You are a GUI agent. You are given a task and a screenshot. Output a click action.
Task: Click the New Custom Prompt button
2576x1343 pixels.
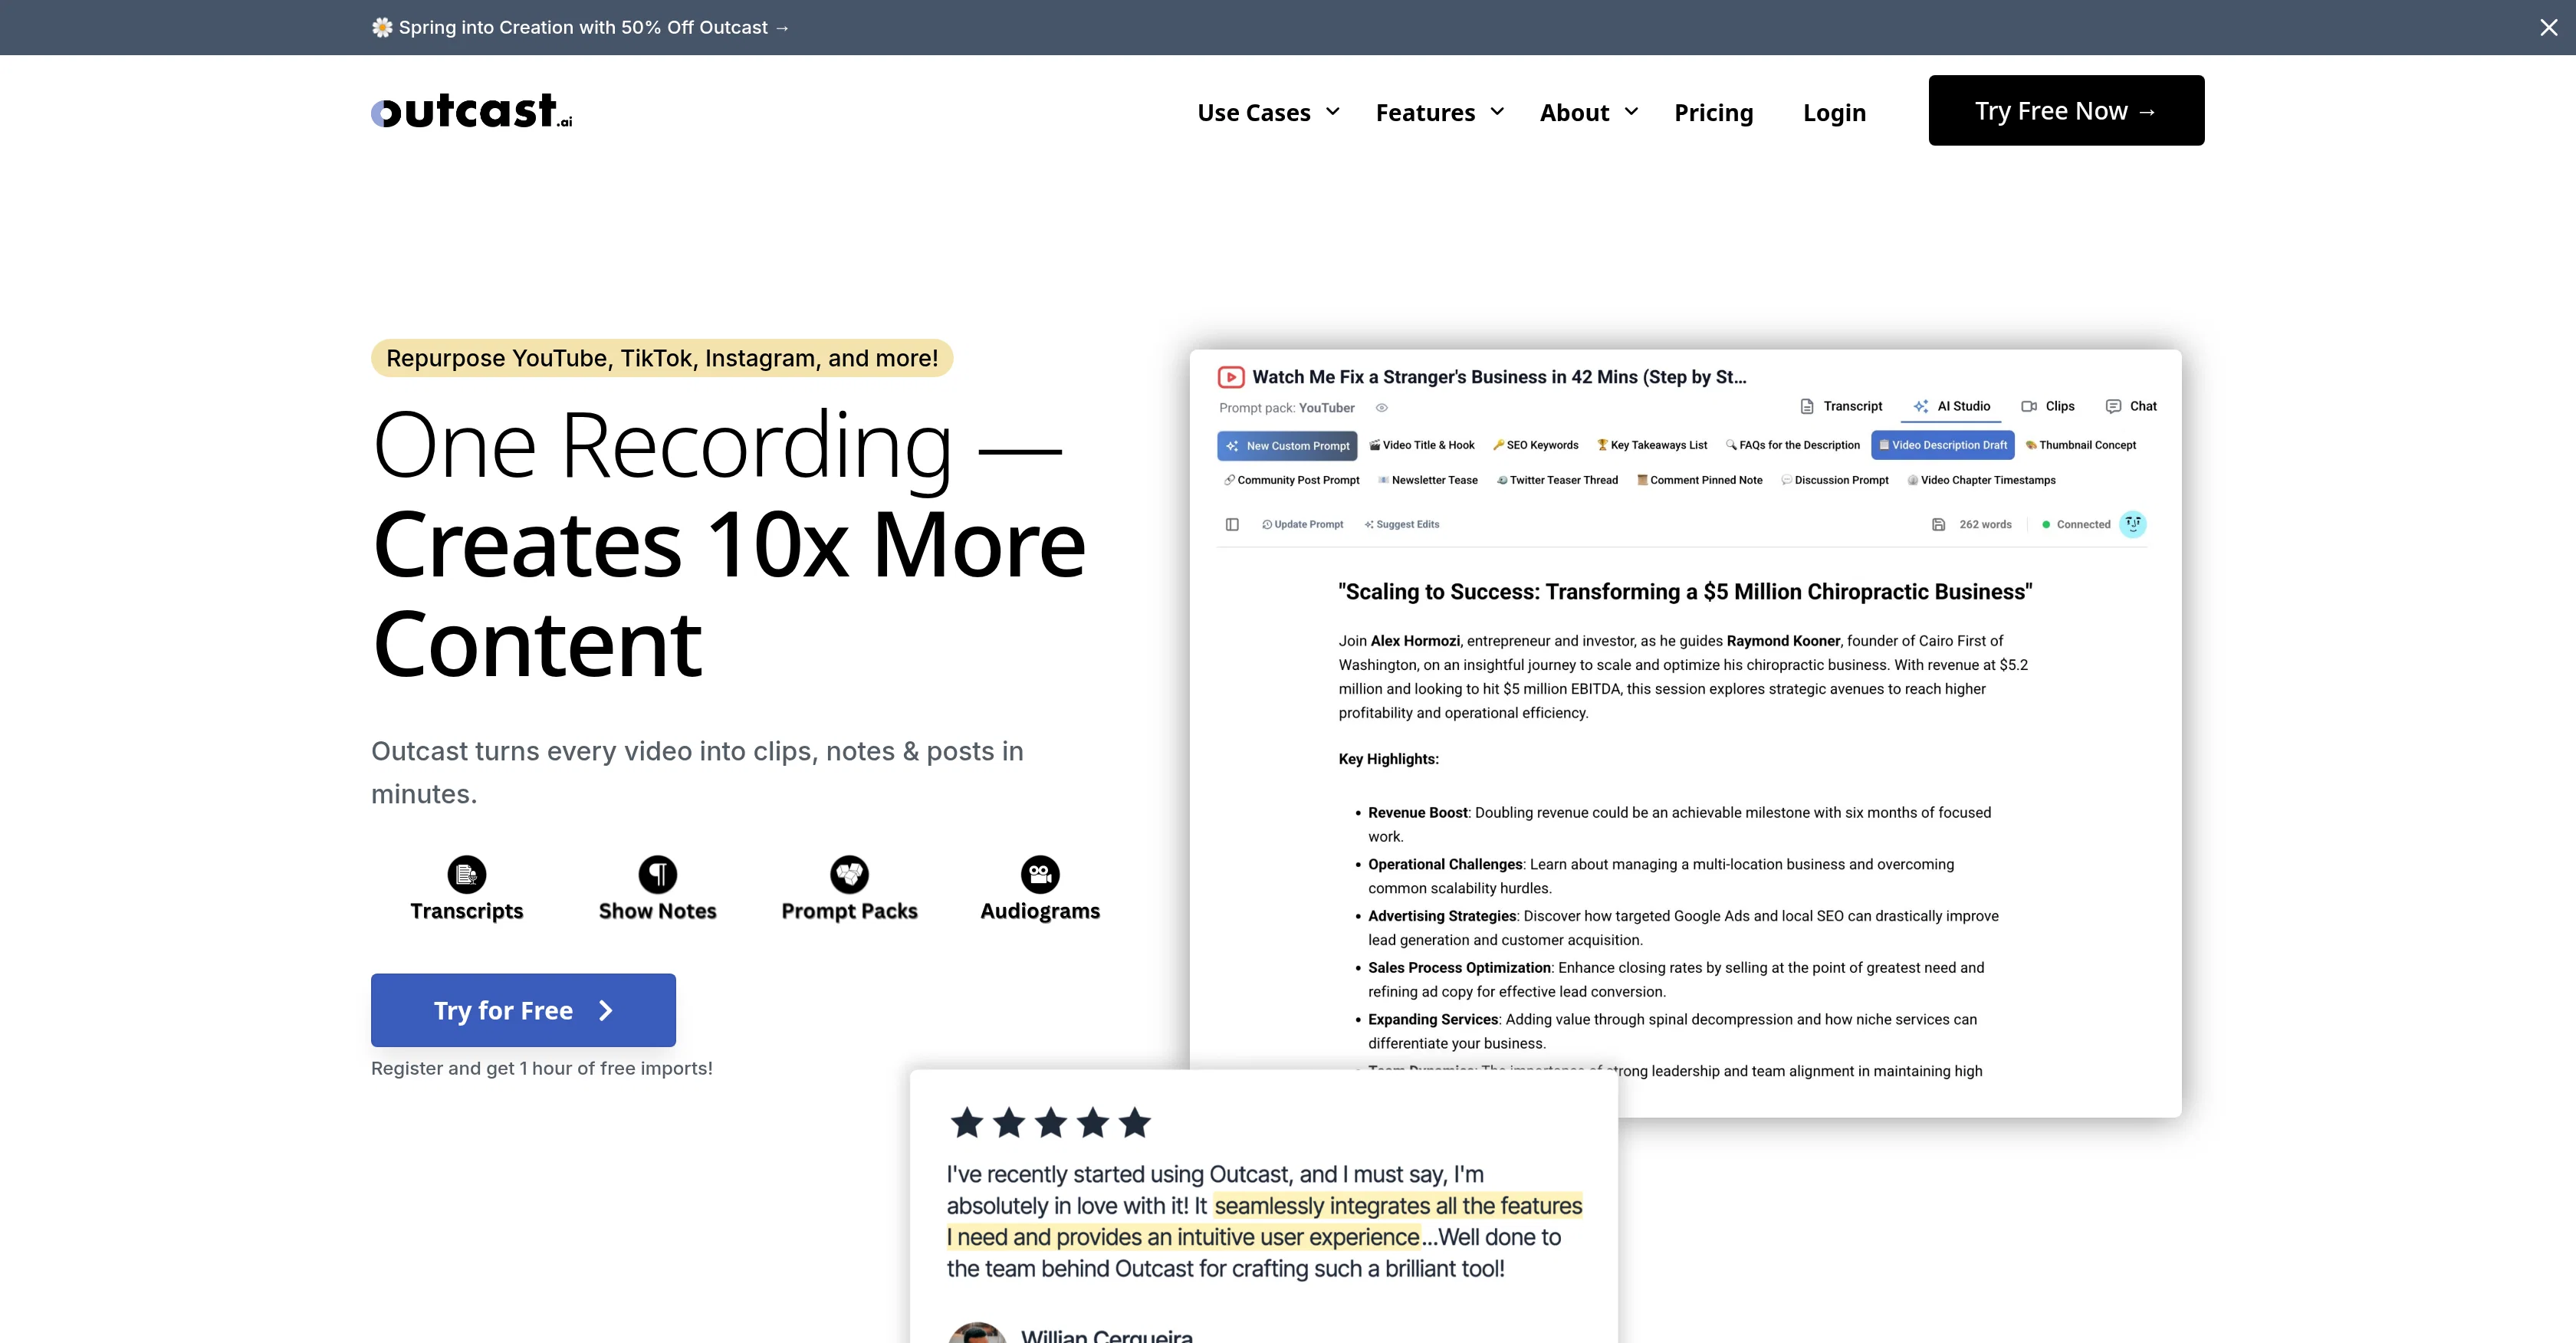pos(1287,446)
